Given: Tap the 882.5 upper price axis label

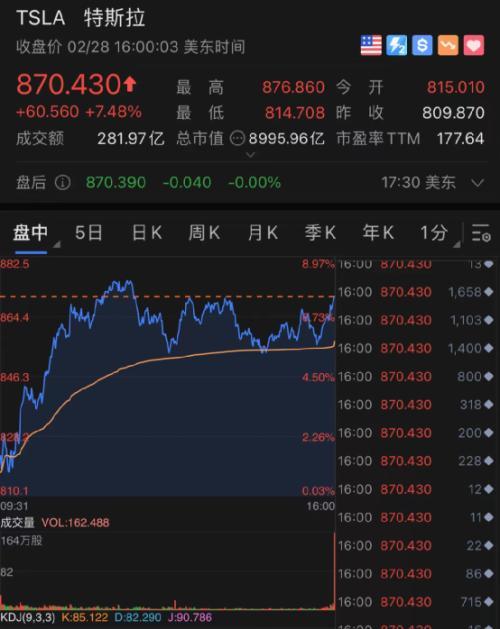Looking at the screenshot, I should [x=14, y=264].
